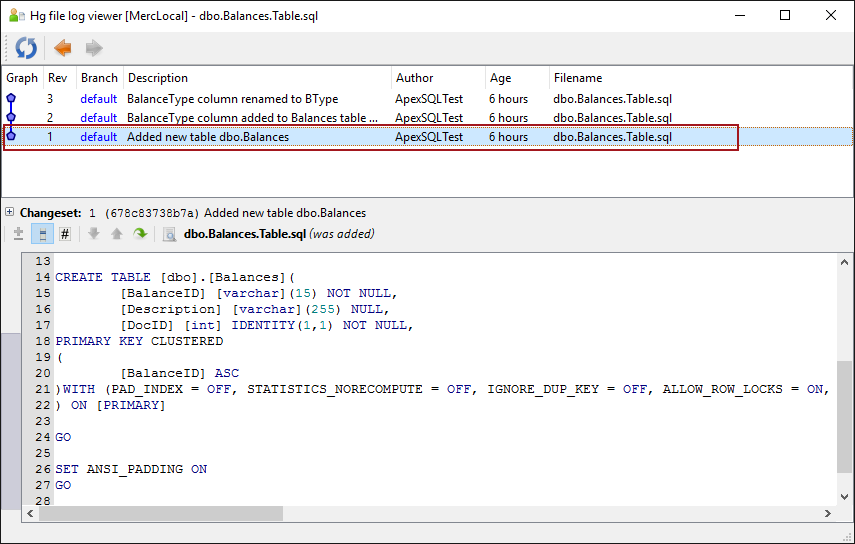
Task: Sort by the Author column header
Action: point(415,78)
